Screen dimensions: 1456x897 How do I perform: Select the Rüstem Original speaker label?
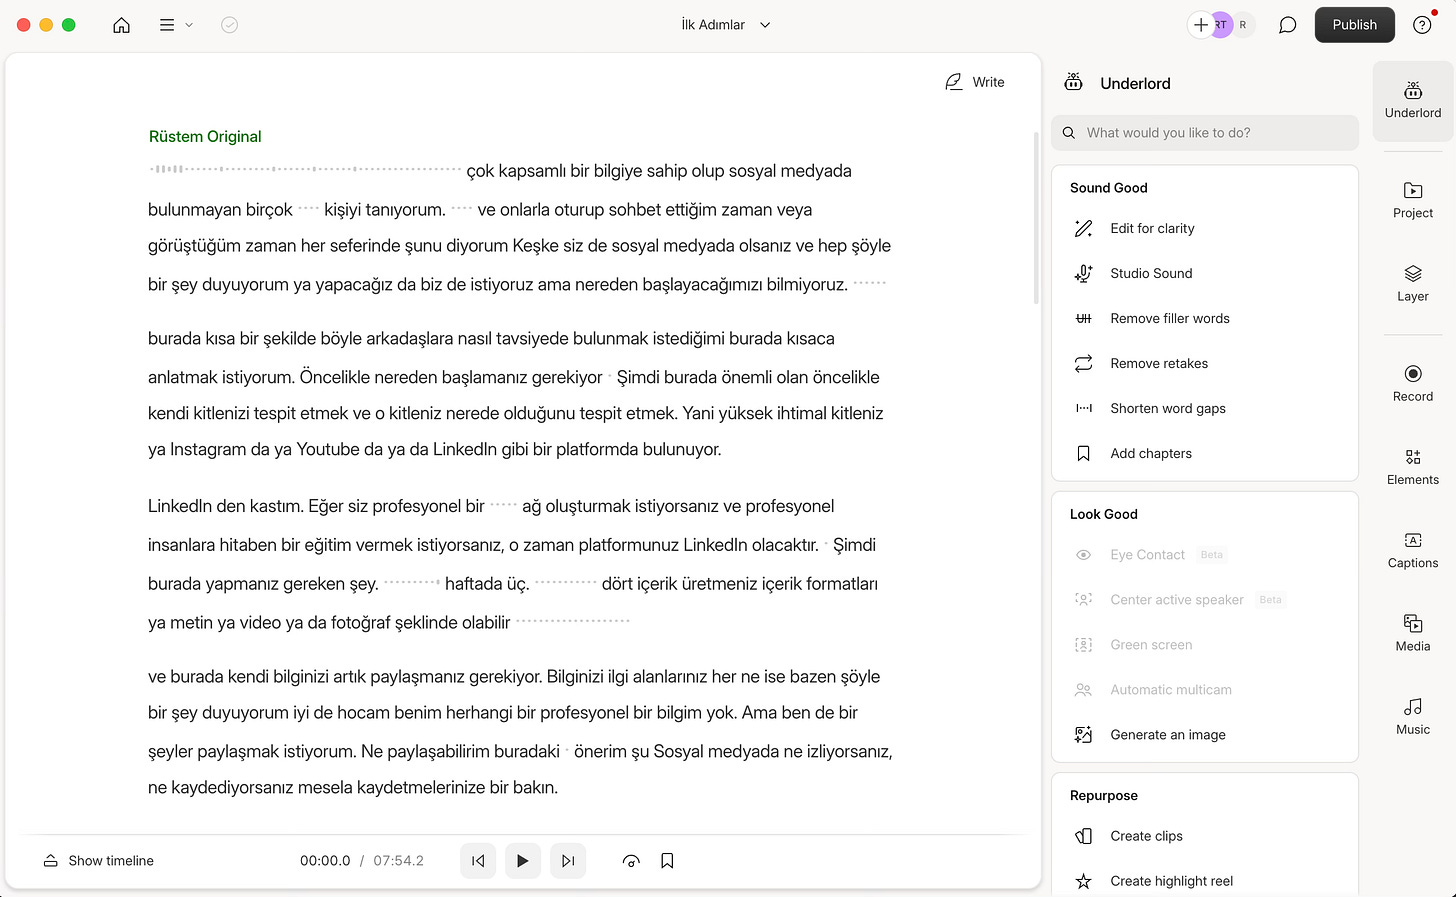[205, 136]
